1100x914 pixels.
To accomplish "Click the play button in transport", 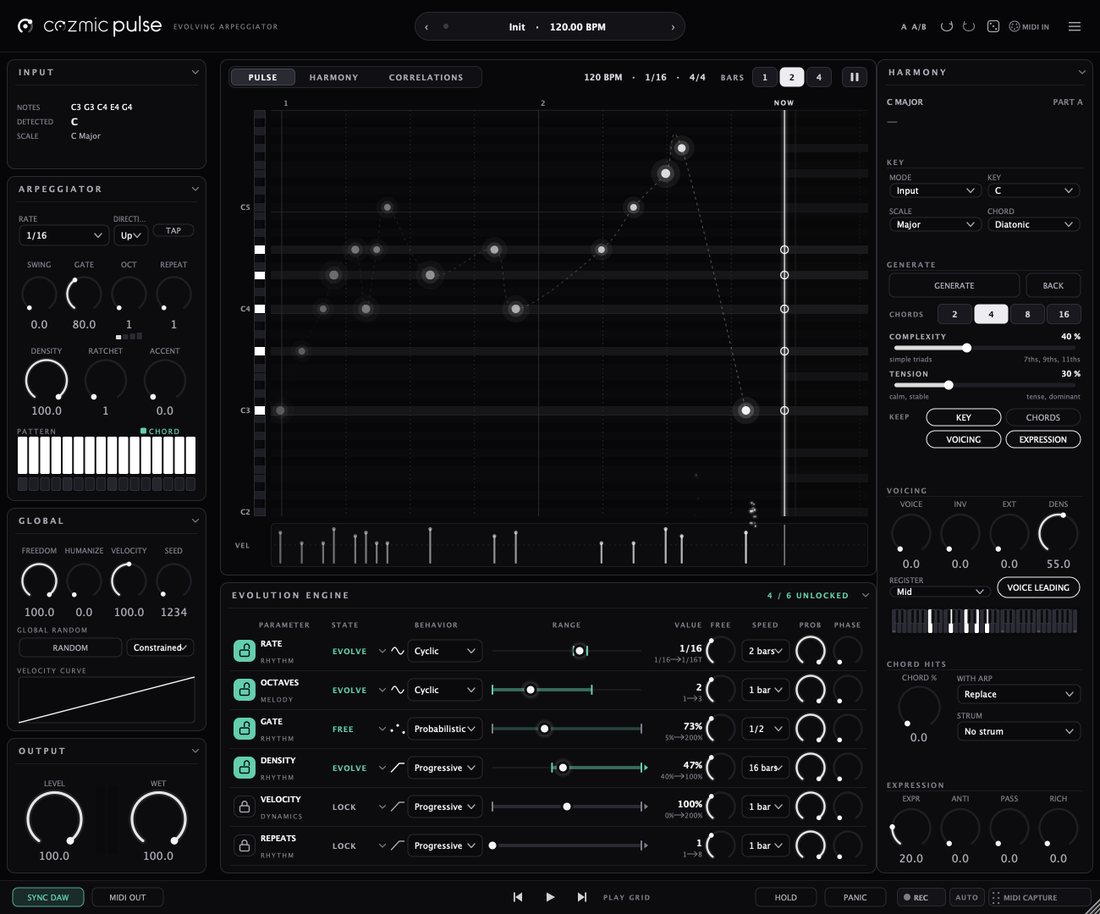I will [550, 897].
